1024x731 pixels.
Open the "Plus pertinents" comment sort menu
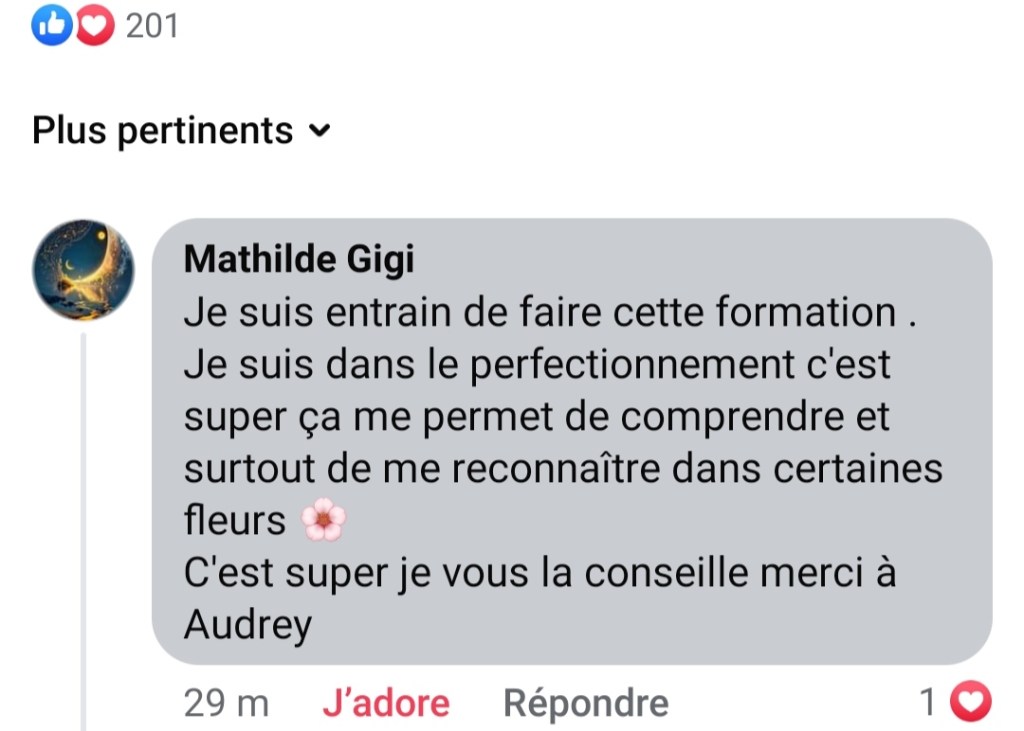[x=163, y=131]
